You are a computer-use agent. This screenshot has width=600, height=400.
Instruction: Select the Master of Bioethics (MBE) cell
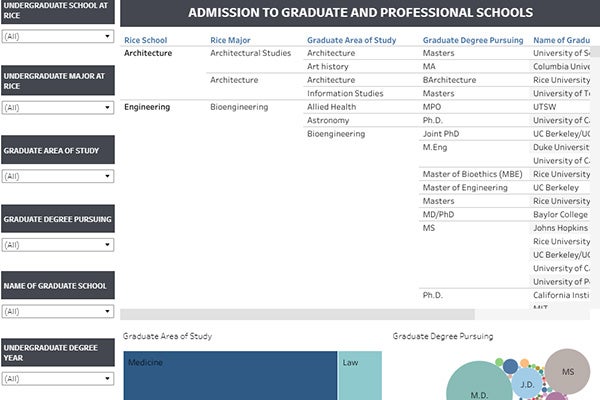[x=472, y=174]
